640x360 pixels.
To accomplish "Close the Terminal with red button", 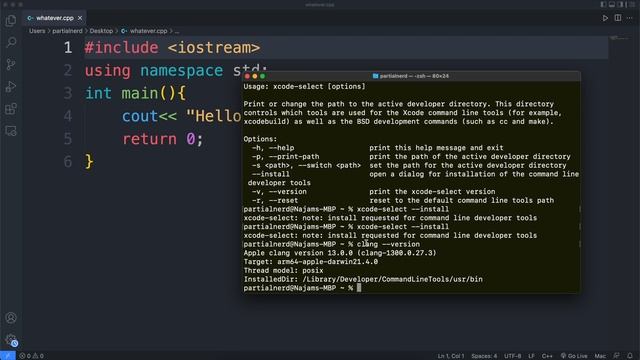I will (247, 76).
